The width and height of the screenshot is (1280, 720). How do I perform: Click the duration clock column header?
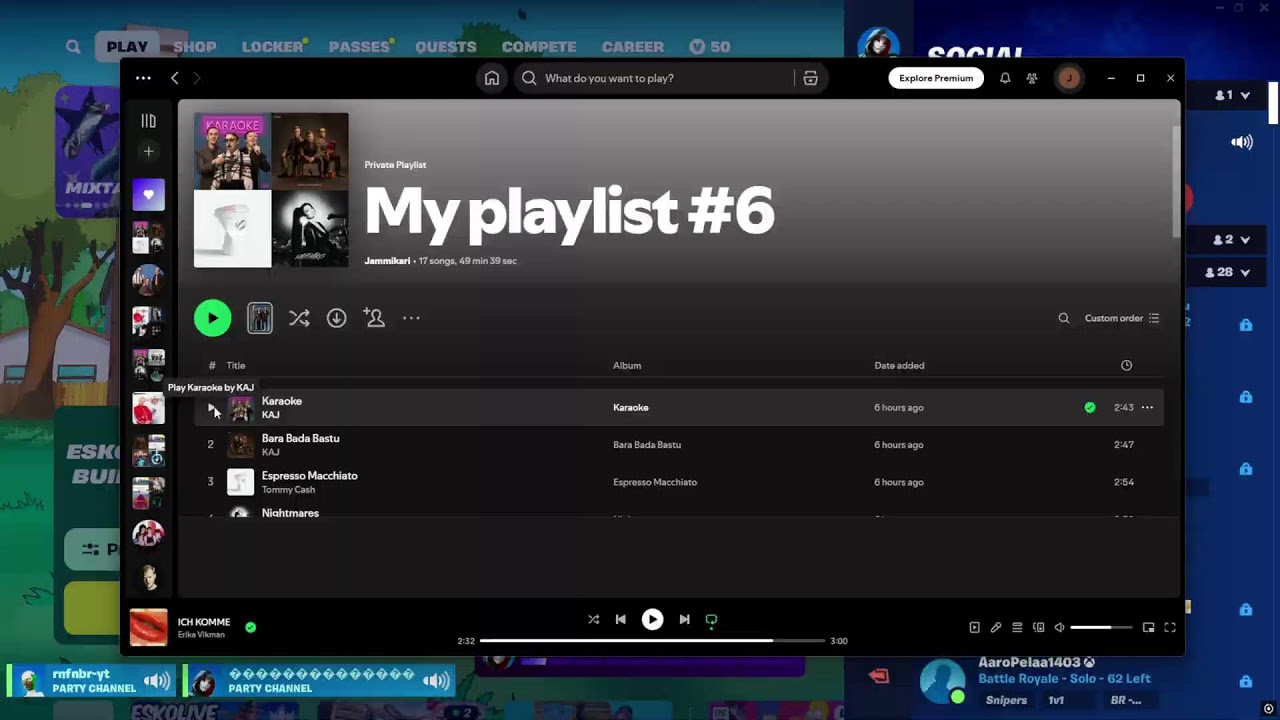click(1126, 365)
